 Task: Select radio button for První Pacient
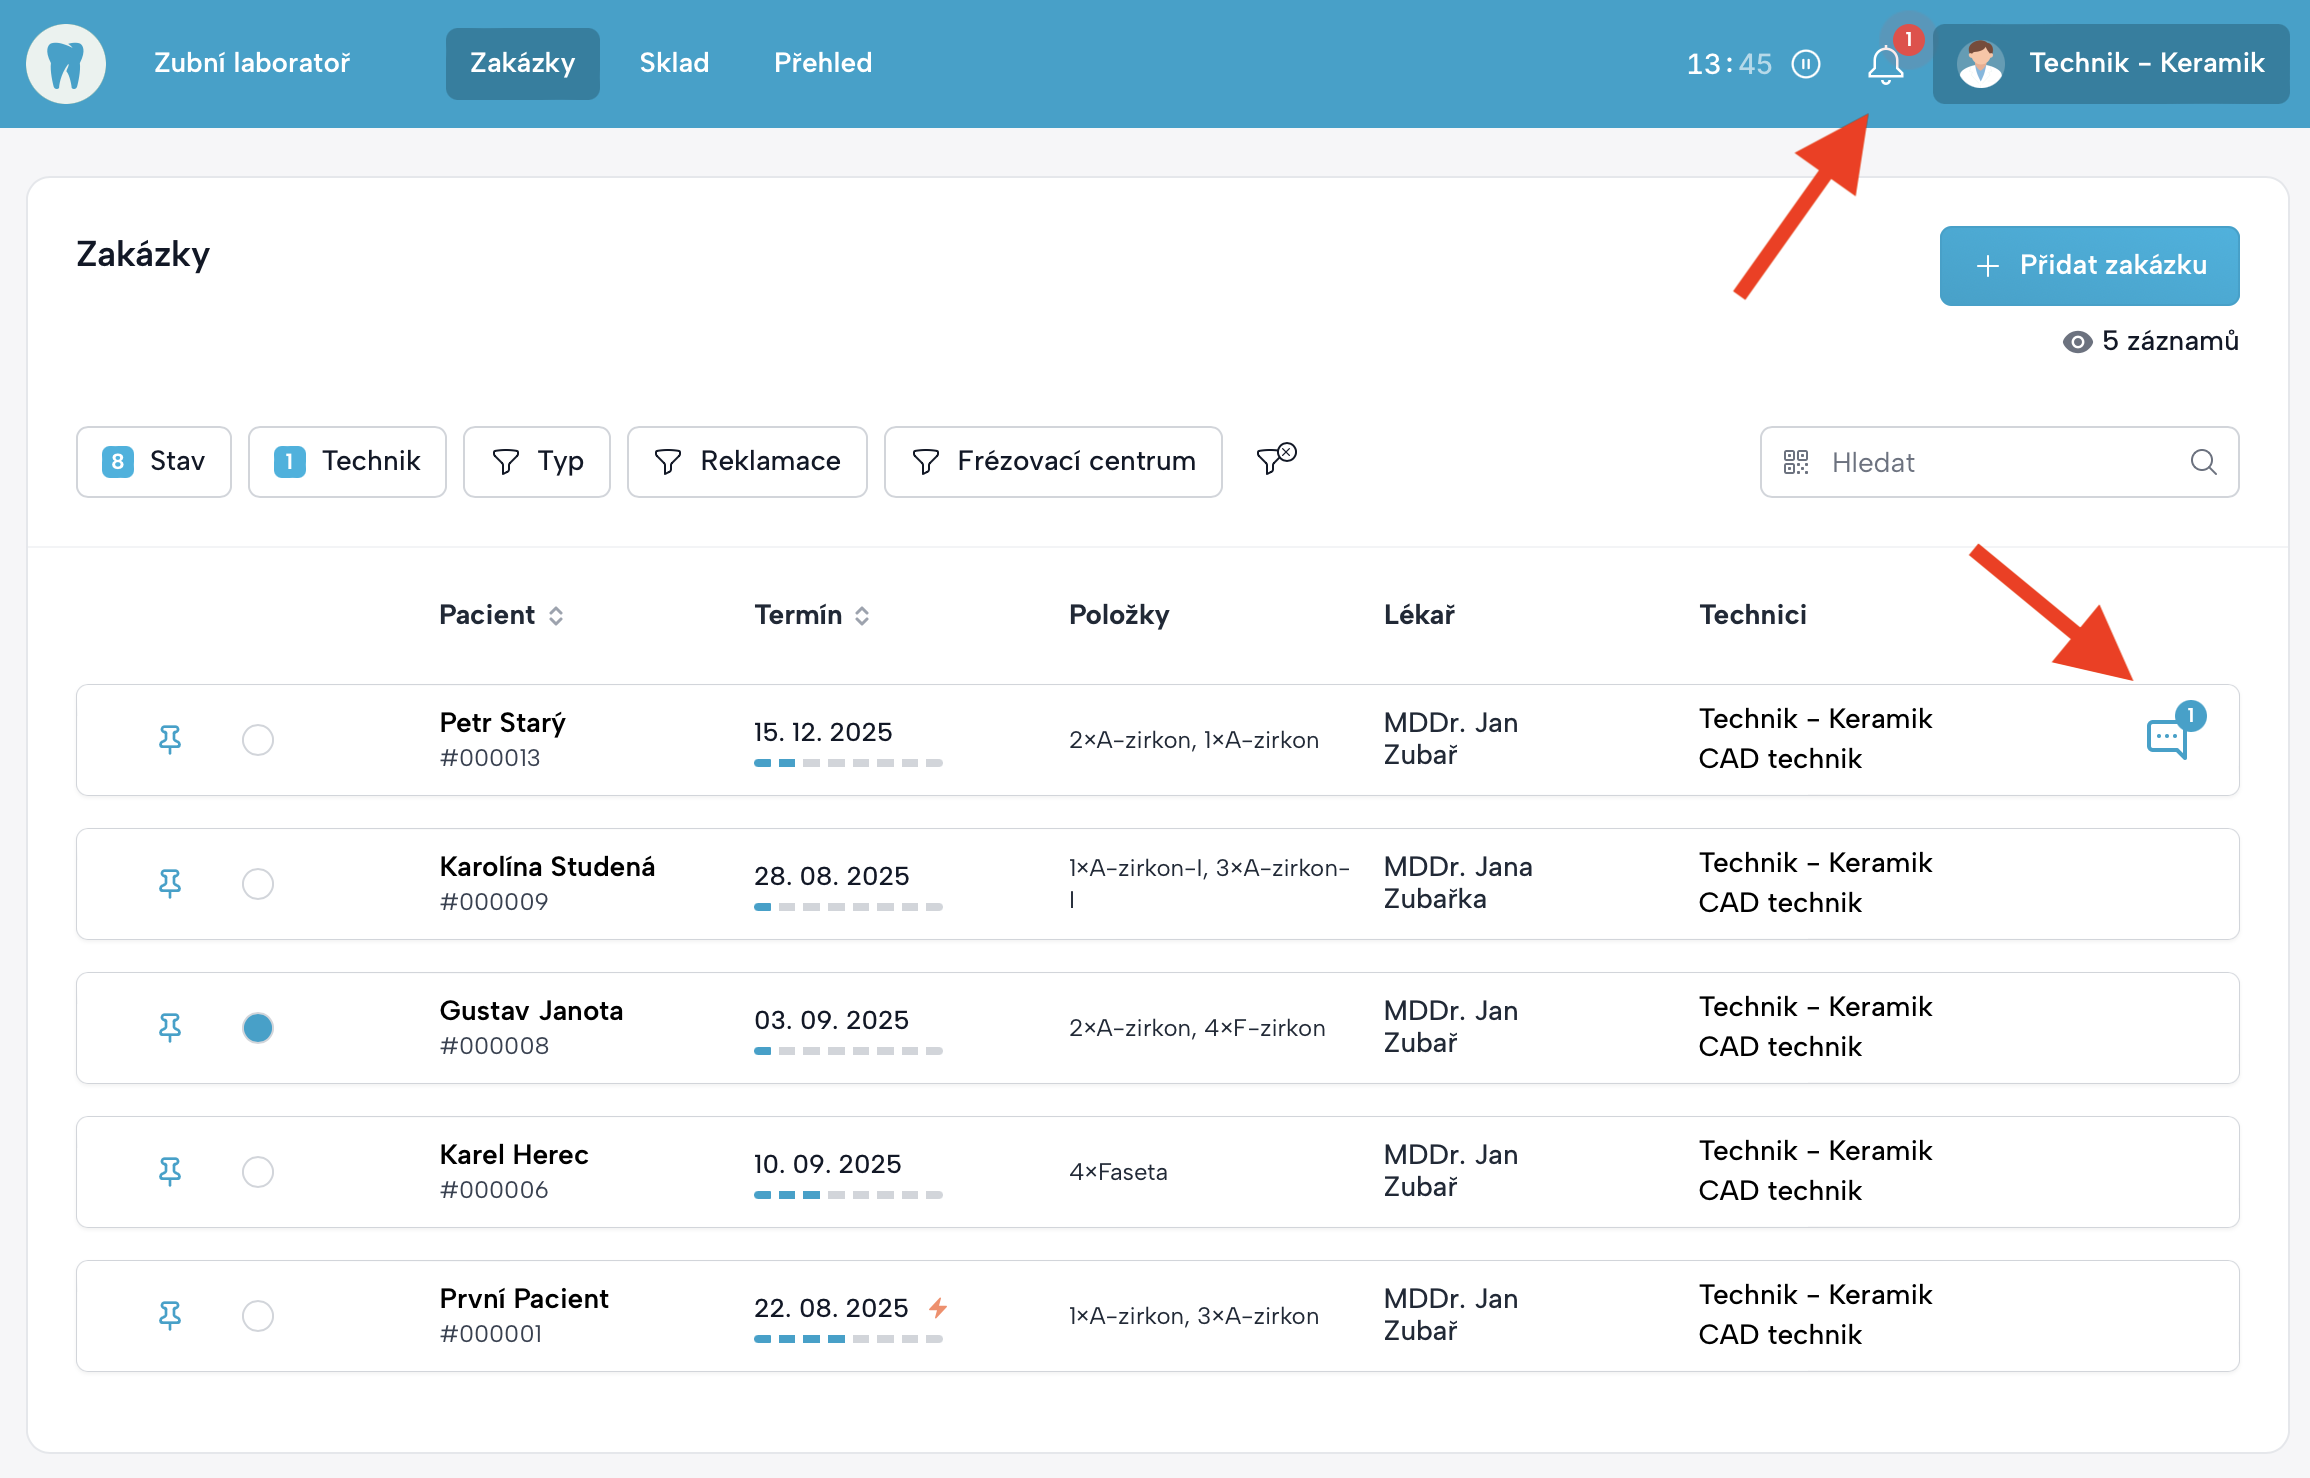(x=258, y=1316)
